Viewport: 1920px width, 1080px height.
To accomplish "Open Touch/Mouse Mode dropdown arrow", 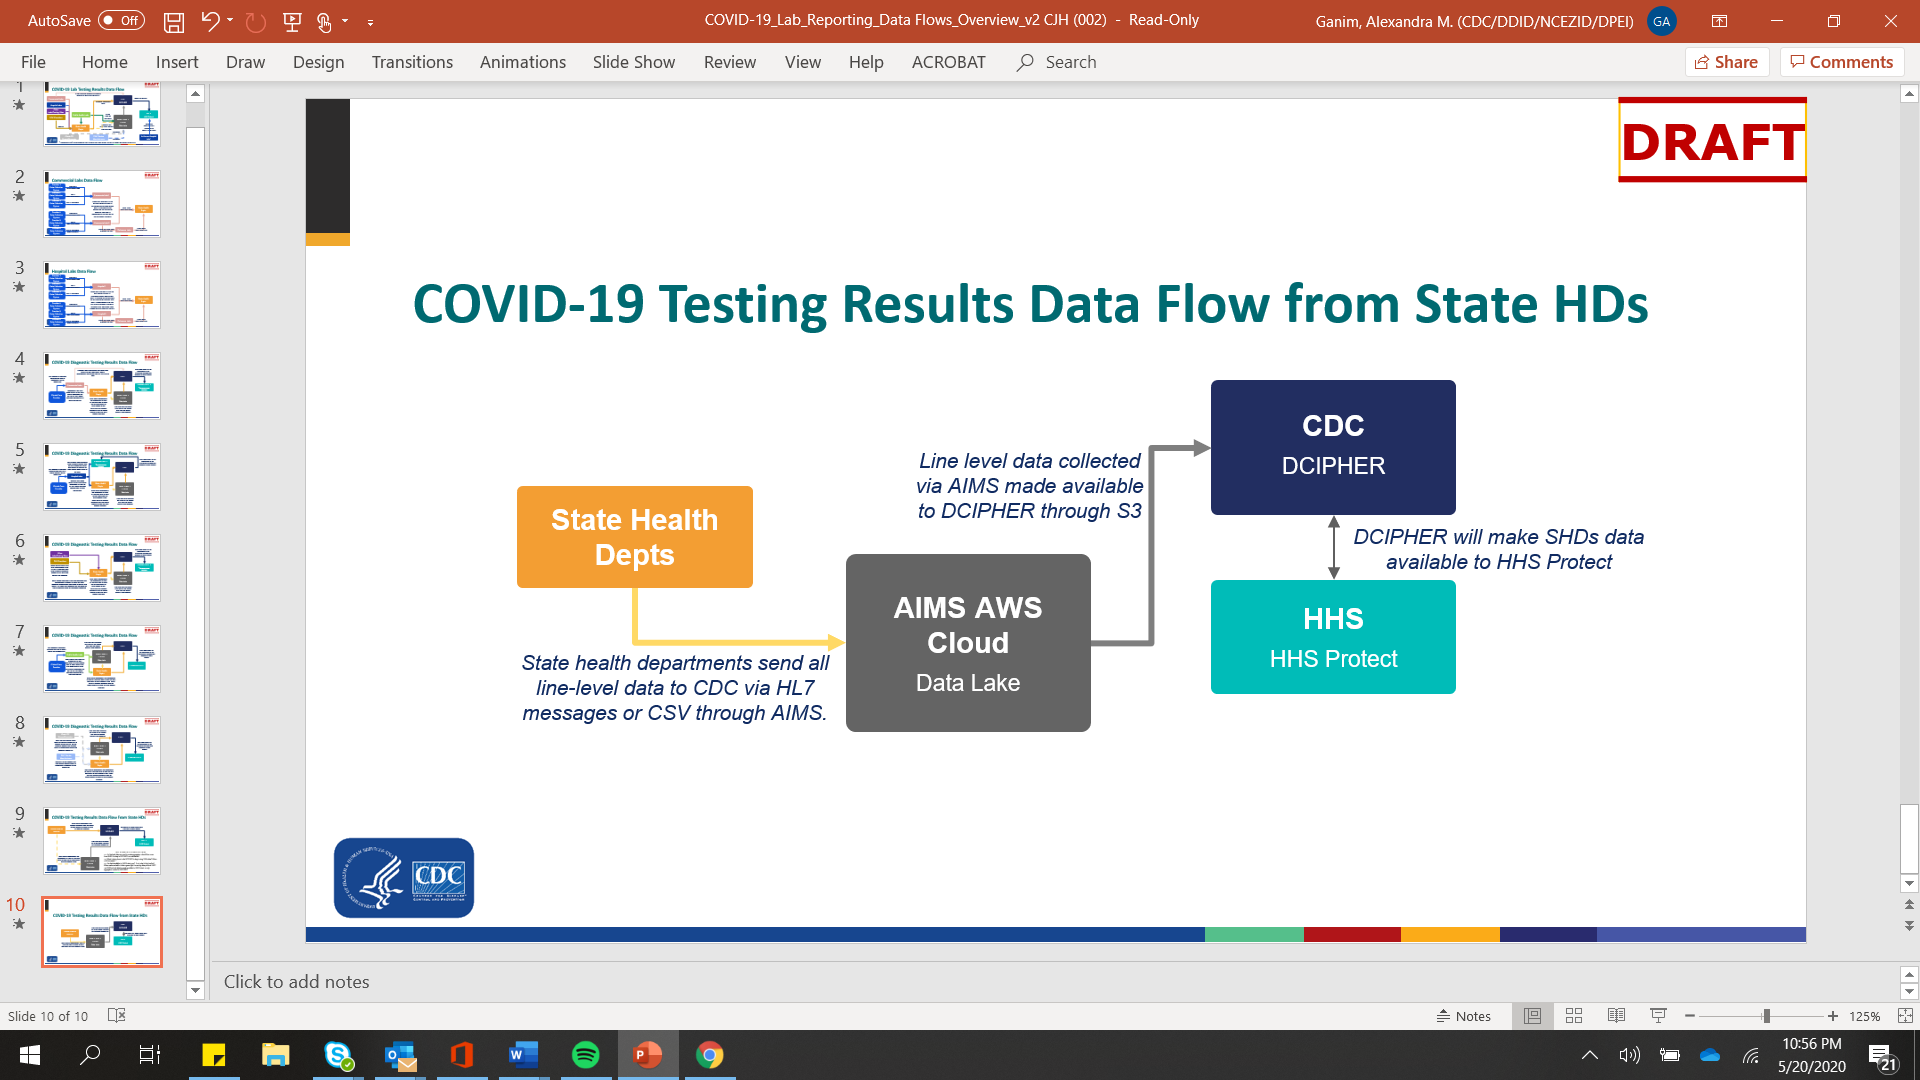I will [346, 20].
